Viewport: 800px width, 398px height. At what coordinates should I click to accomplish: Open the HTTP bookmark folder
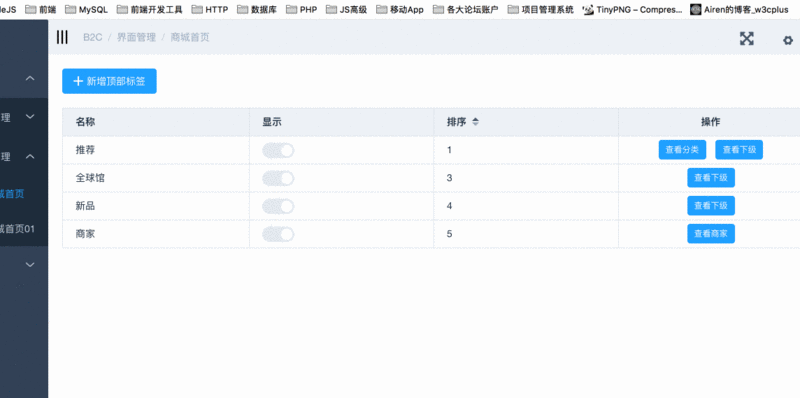(210, 9)
